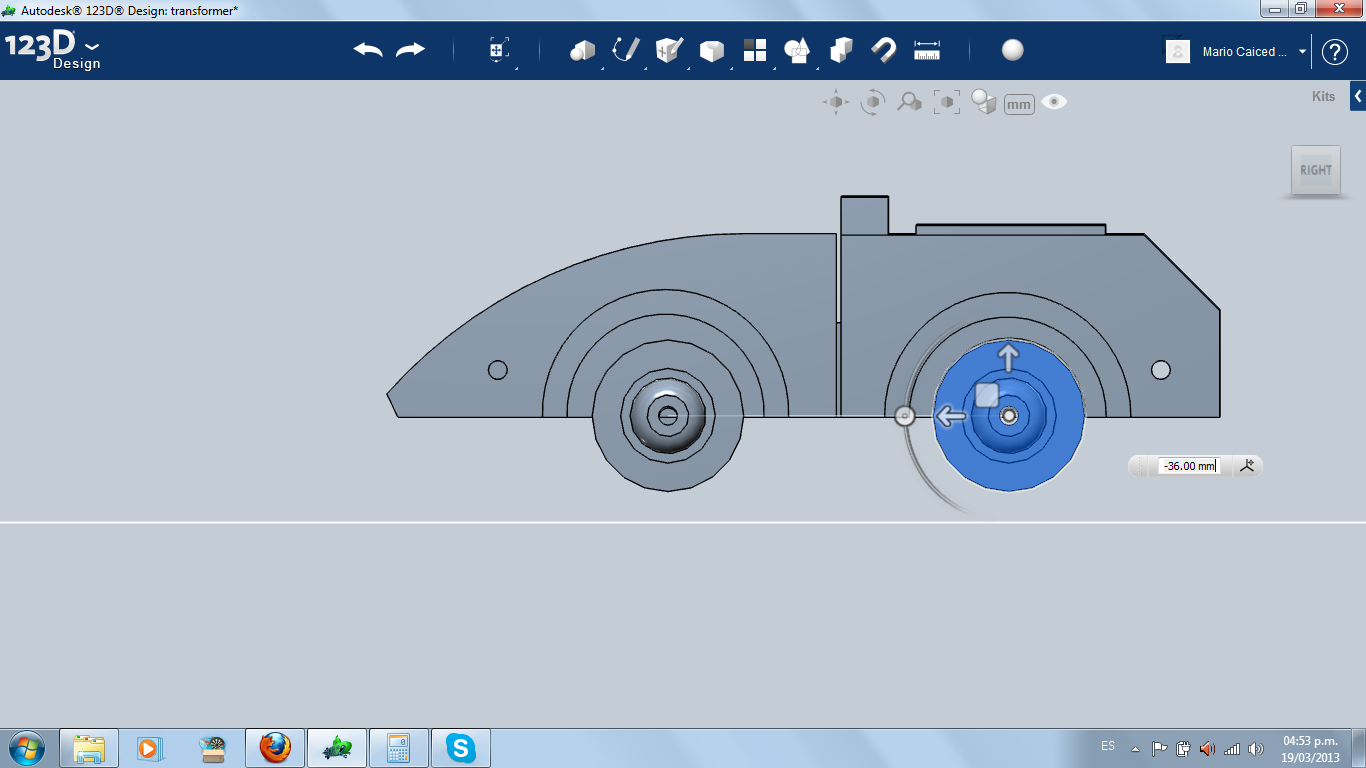Click the RIGHT face of the view cube
The width and height of the screenshot is (1366, 768).
1316,170
